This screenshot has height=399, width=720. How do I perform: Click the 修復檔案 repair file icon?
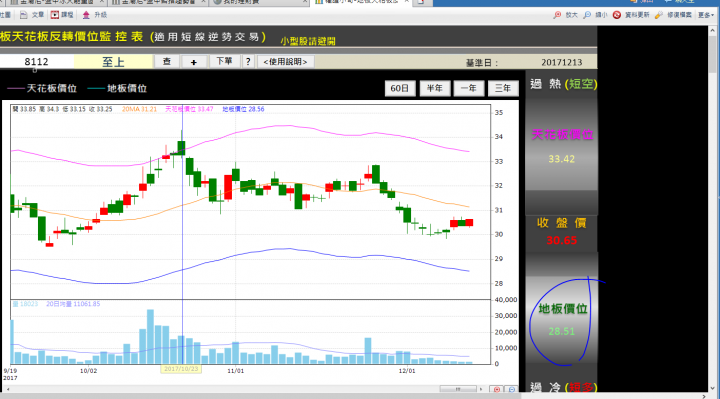pyautogui.click(x=658, y=15)
